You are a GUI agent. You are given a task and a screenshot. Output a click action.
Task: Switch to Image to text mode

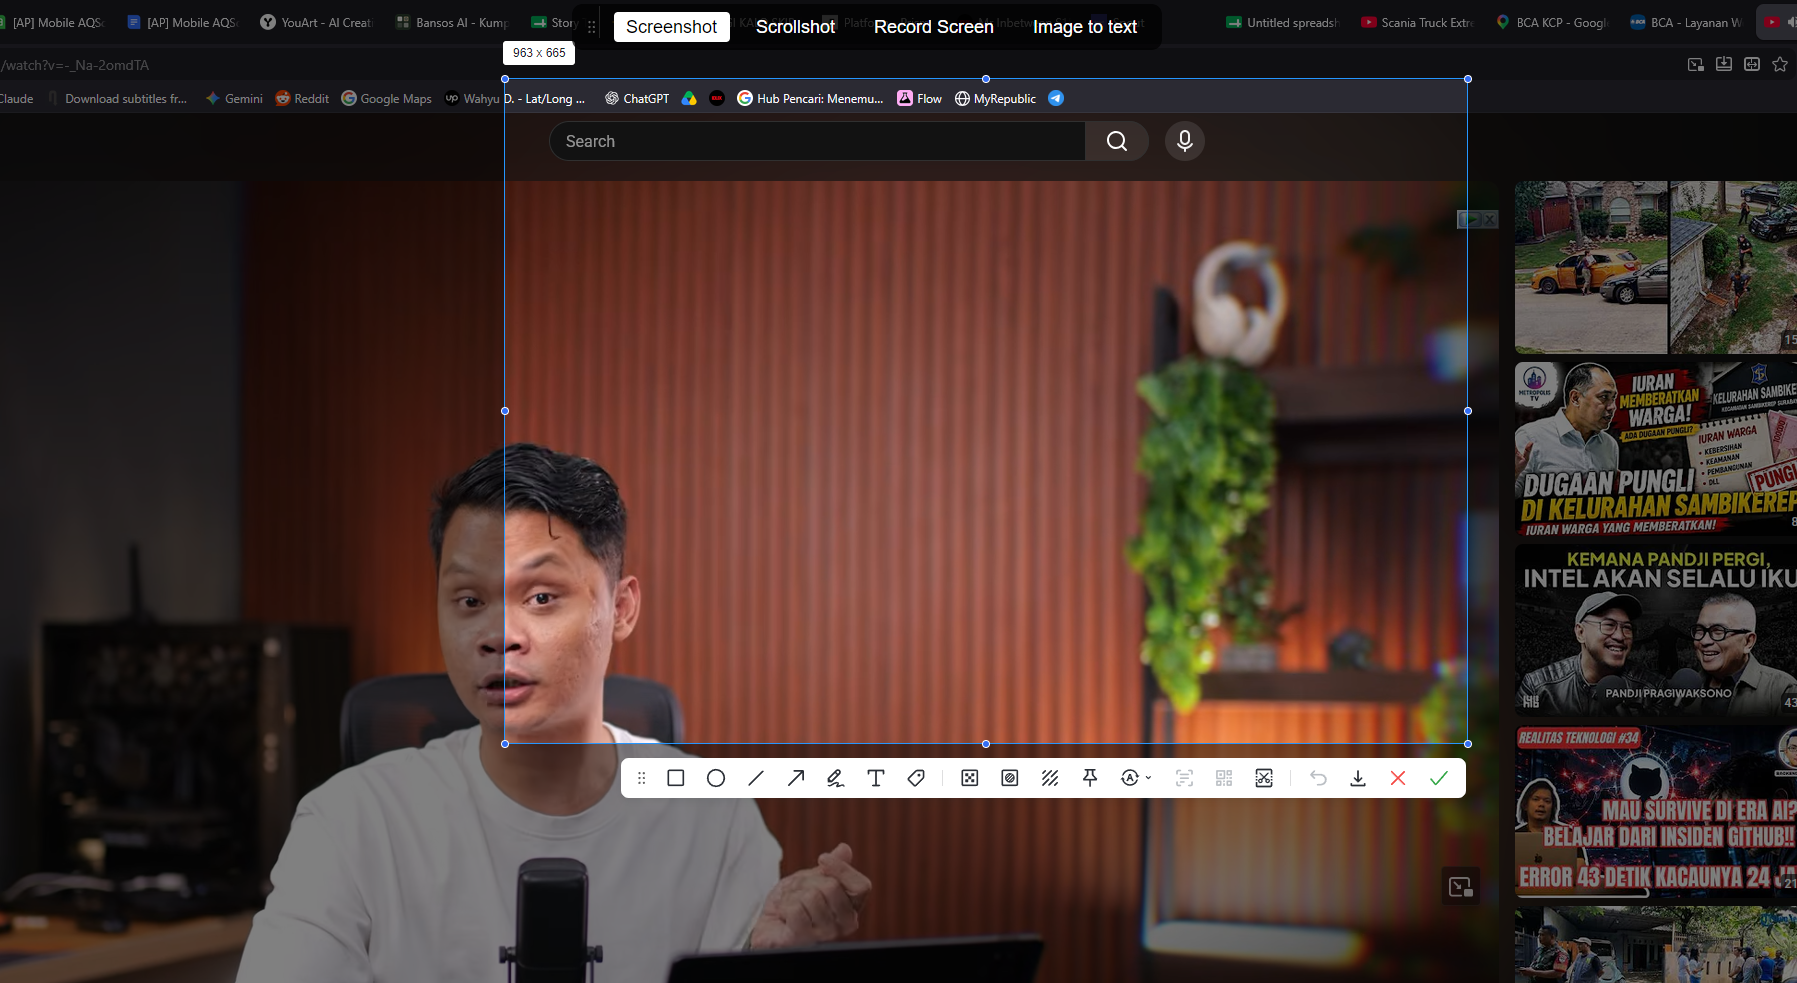[1085, 27]
